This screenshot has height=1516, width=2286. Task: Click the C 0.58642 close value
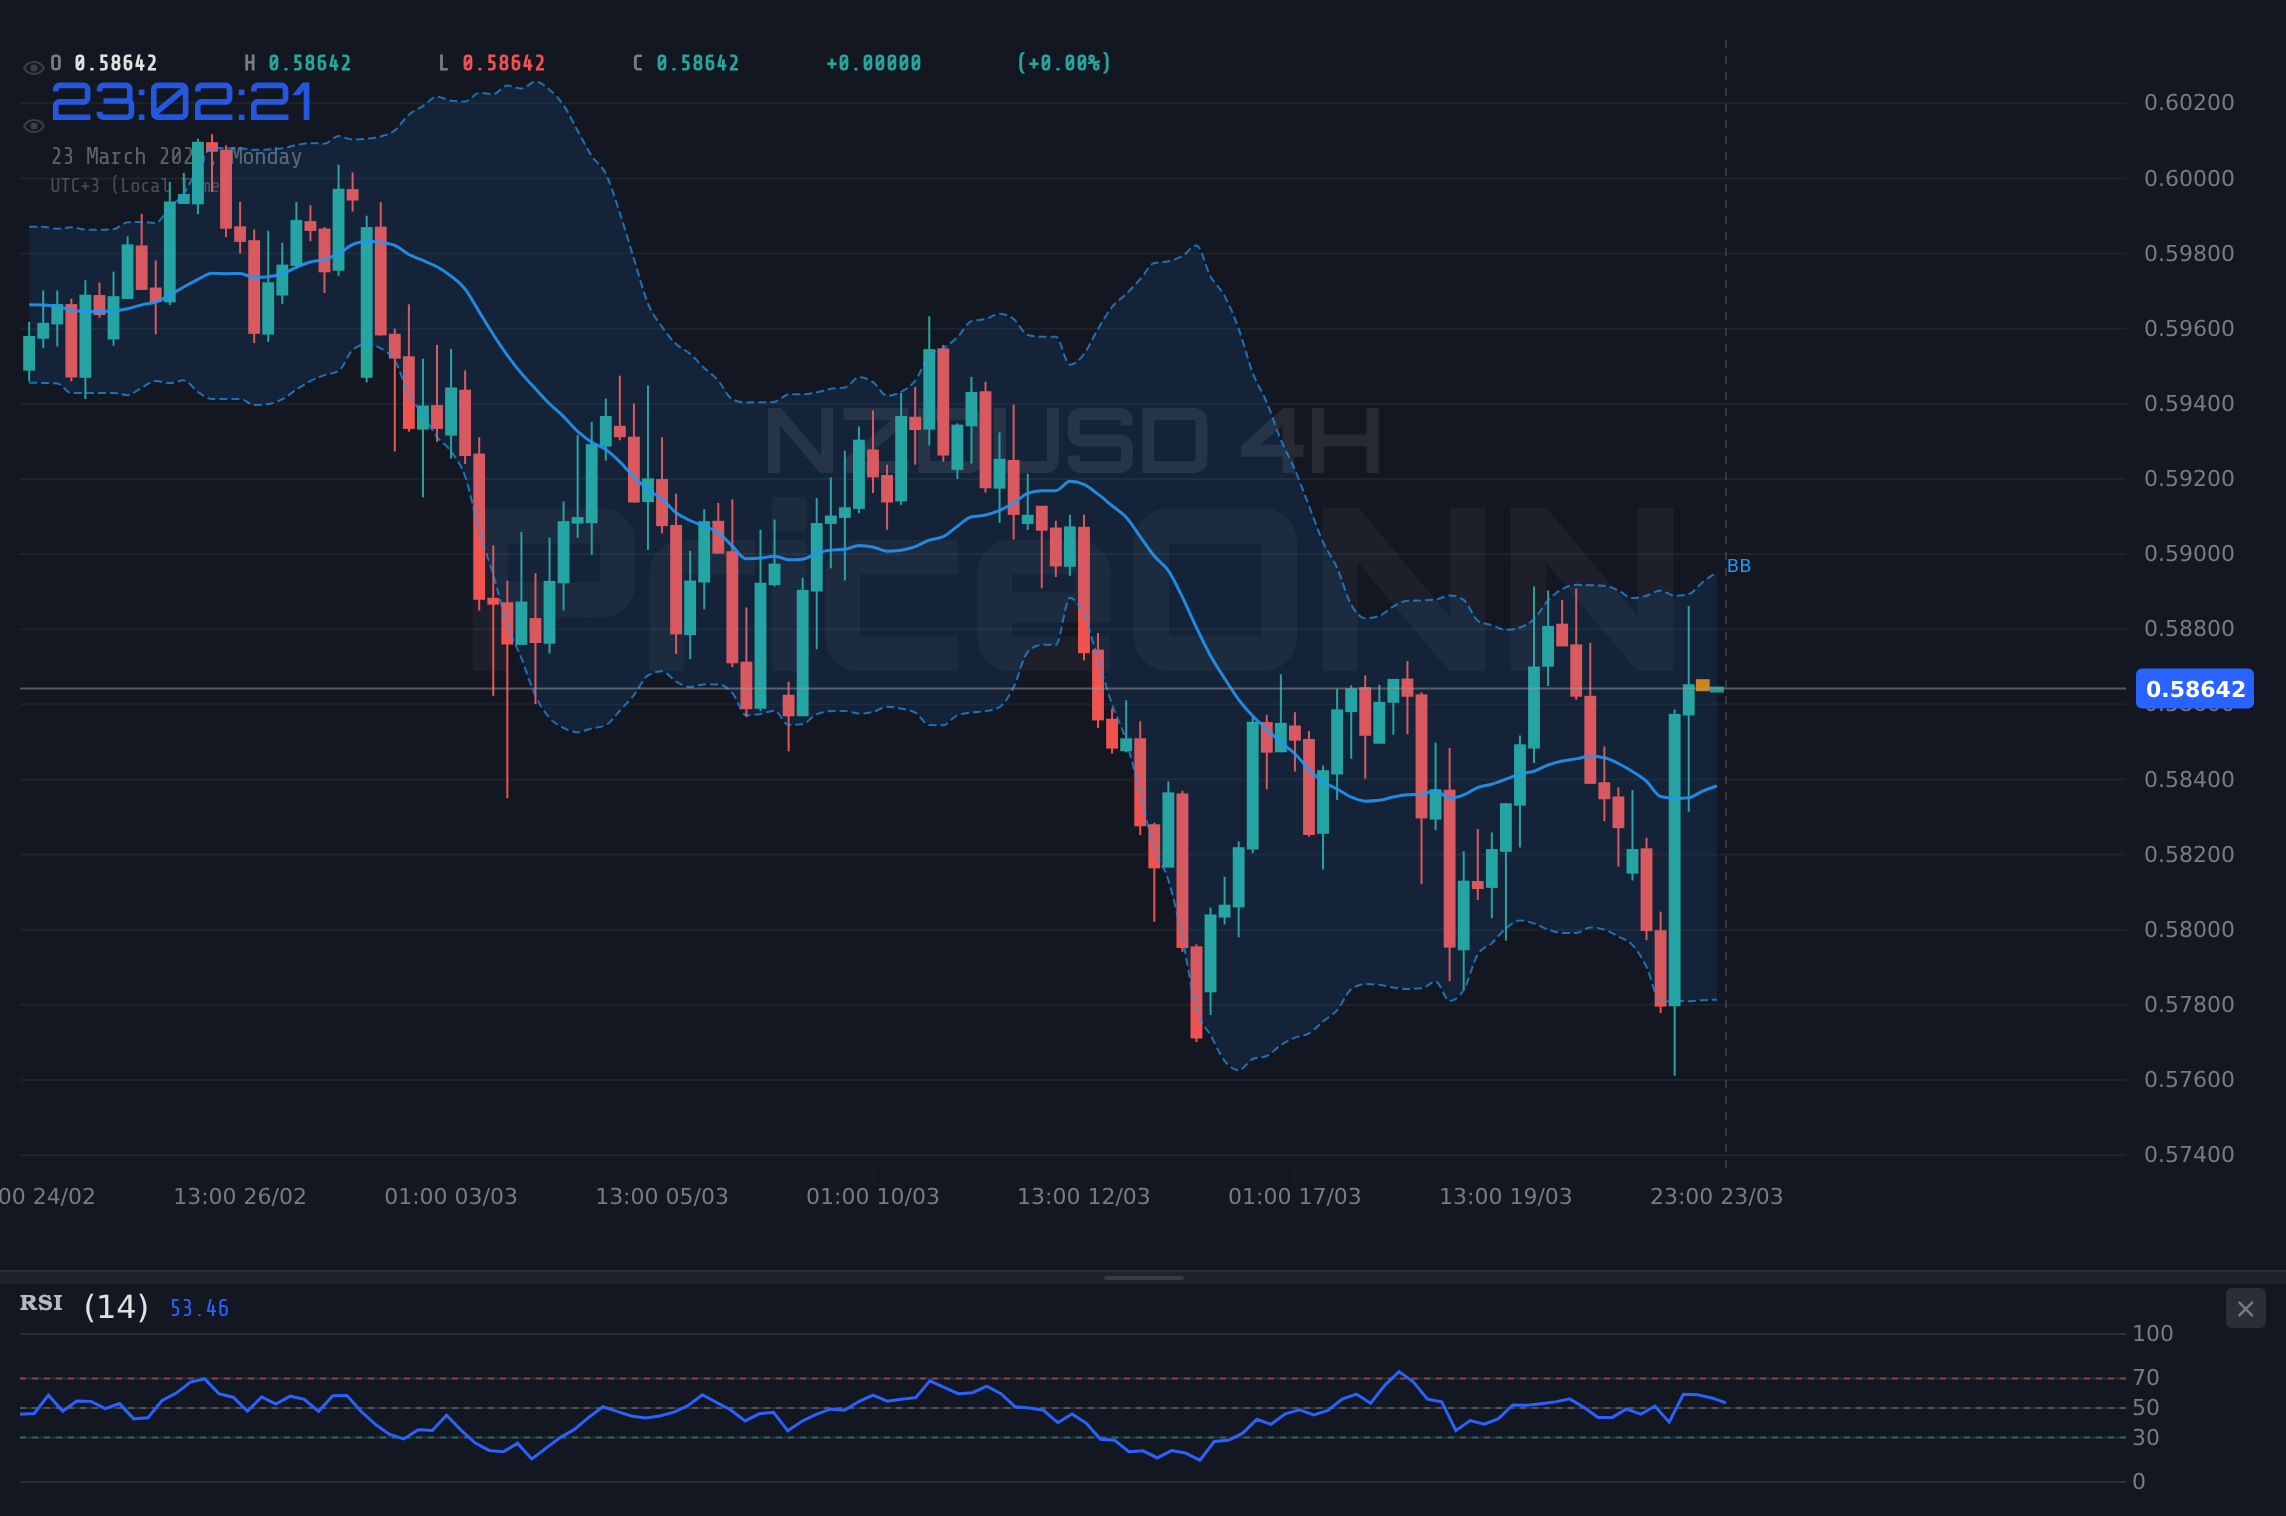(x=685, y=63)
